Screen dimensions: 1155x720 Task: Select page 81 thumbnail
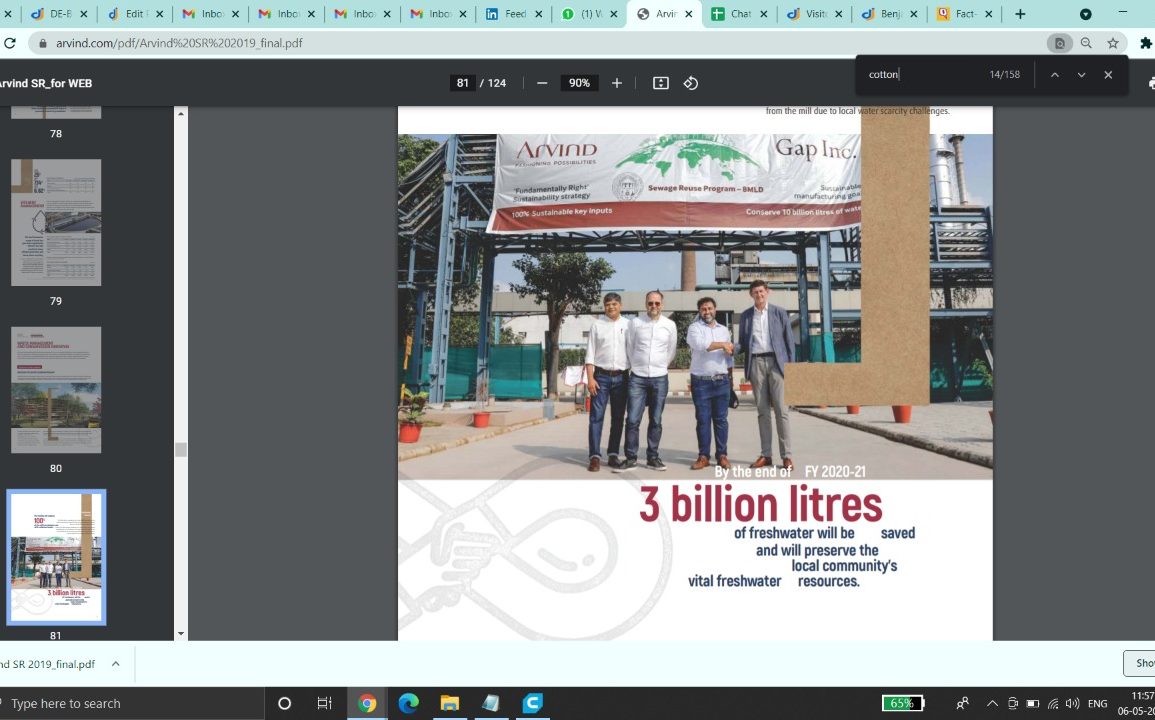point(56,557)
